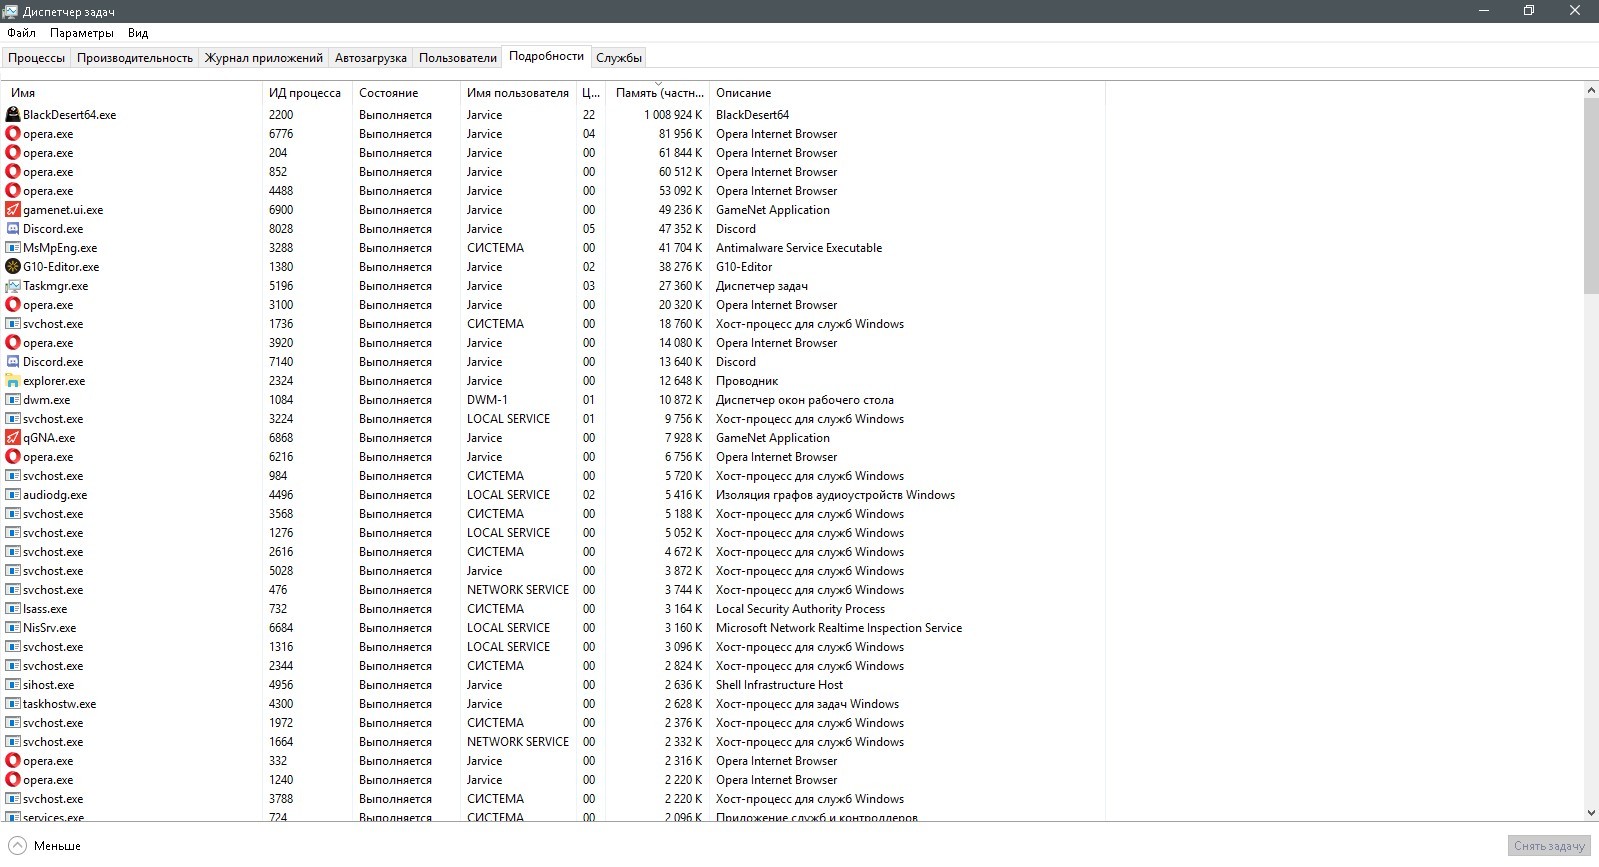This screenshot has width=1599, height=867.
Task: Switch to the Журнал приложений tab
Action: pos(264,58)
